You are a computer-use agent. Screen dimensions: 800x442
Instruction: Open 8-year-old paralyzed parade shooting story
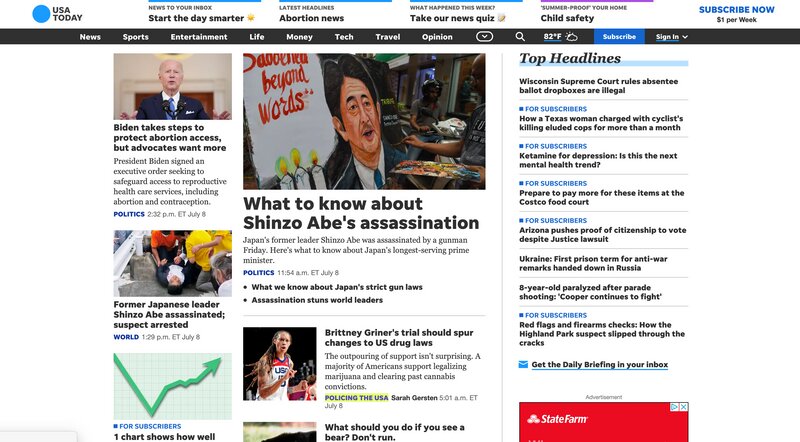(x=590, y=292)
